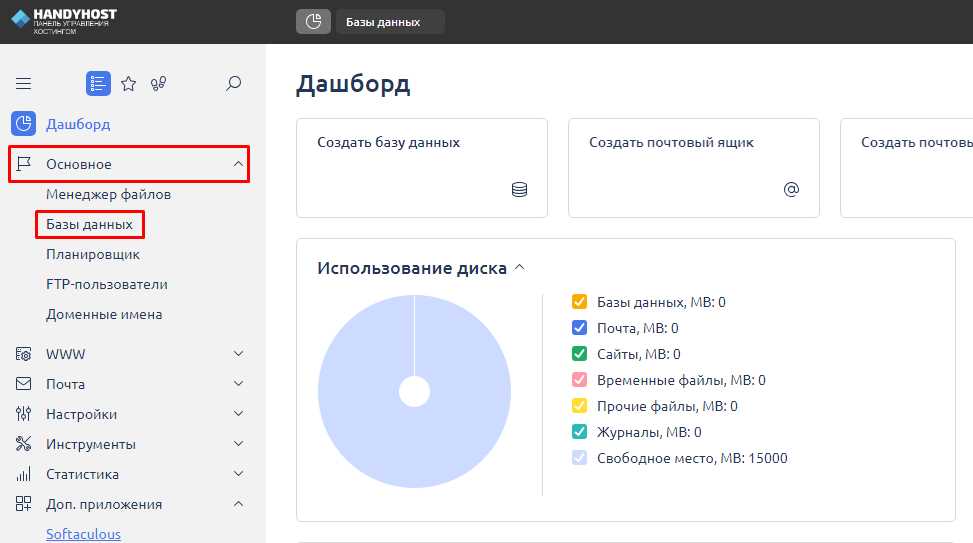
Task: Toggle the hamburger menu in sidebar
Action: coord(24,83)
